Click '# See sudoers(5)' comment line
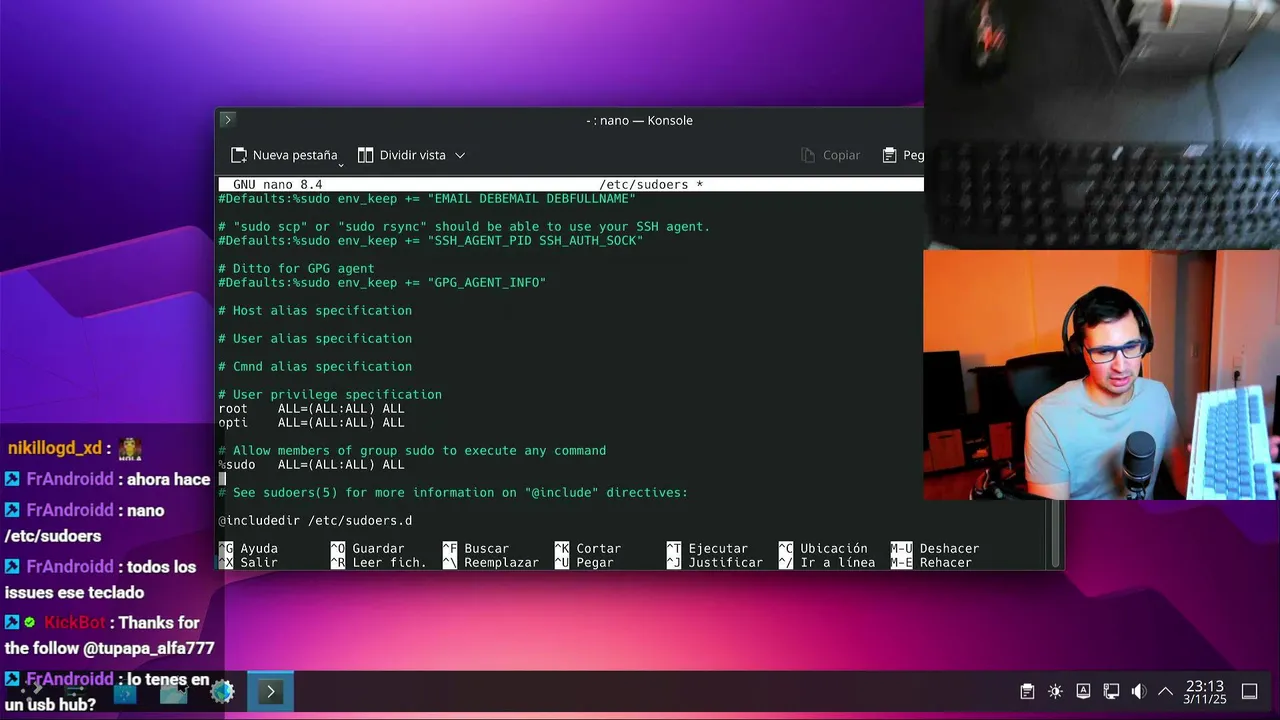This screenshot has height=720, width=1280. click(x=453, y=493)
